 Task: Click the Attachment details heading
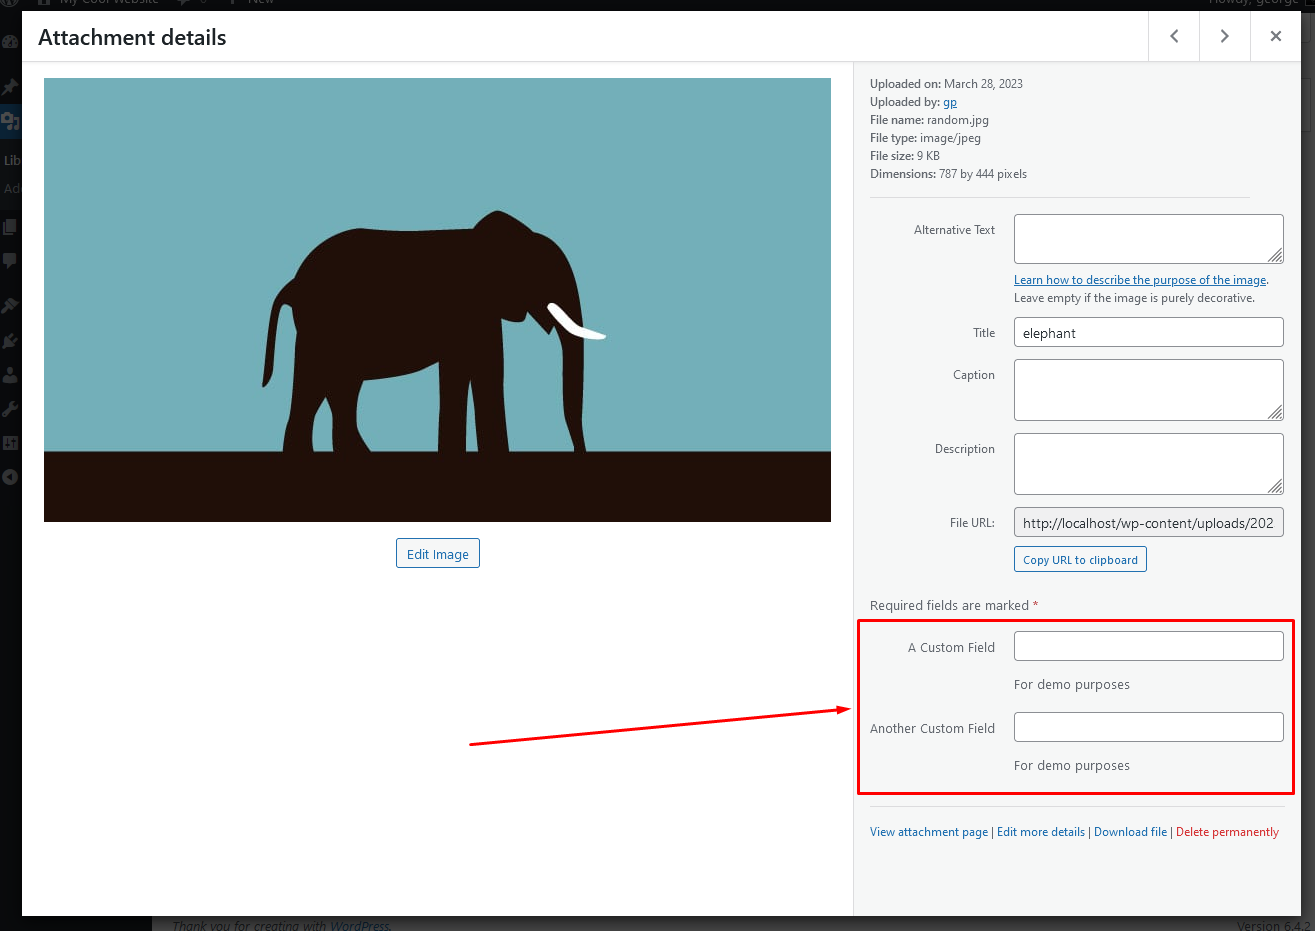point(132,37)
